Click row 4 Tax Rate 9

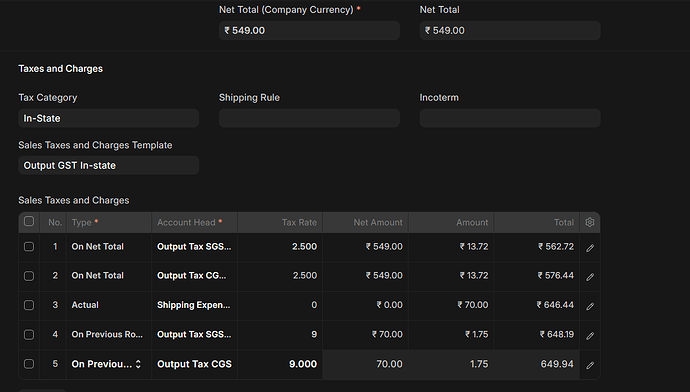point(314,334)
